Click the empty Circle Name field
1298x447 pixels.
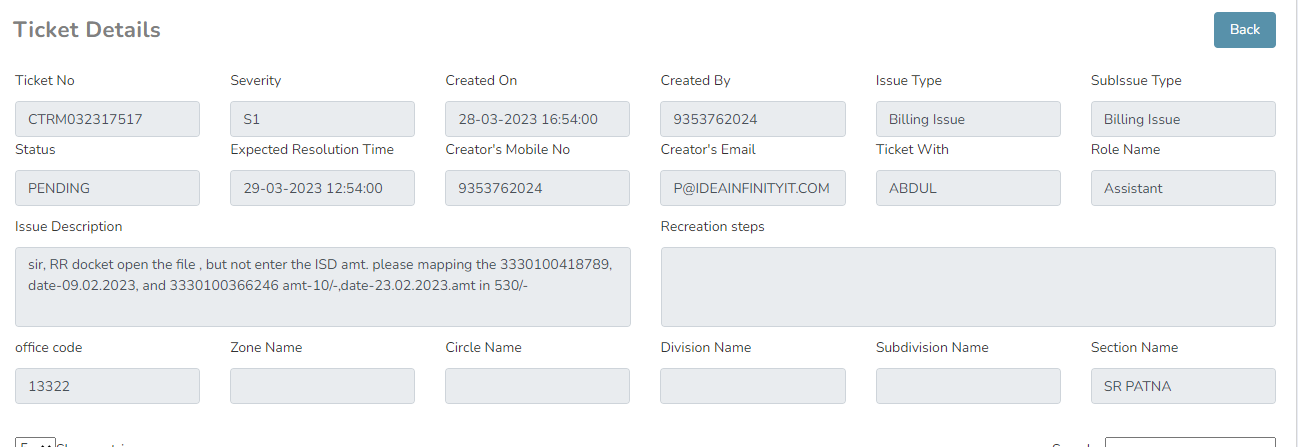537,386
